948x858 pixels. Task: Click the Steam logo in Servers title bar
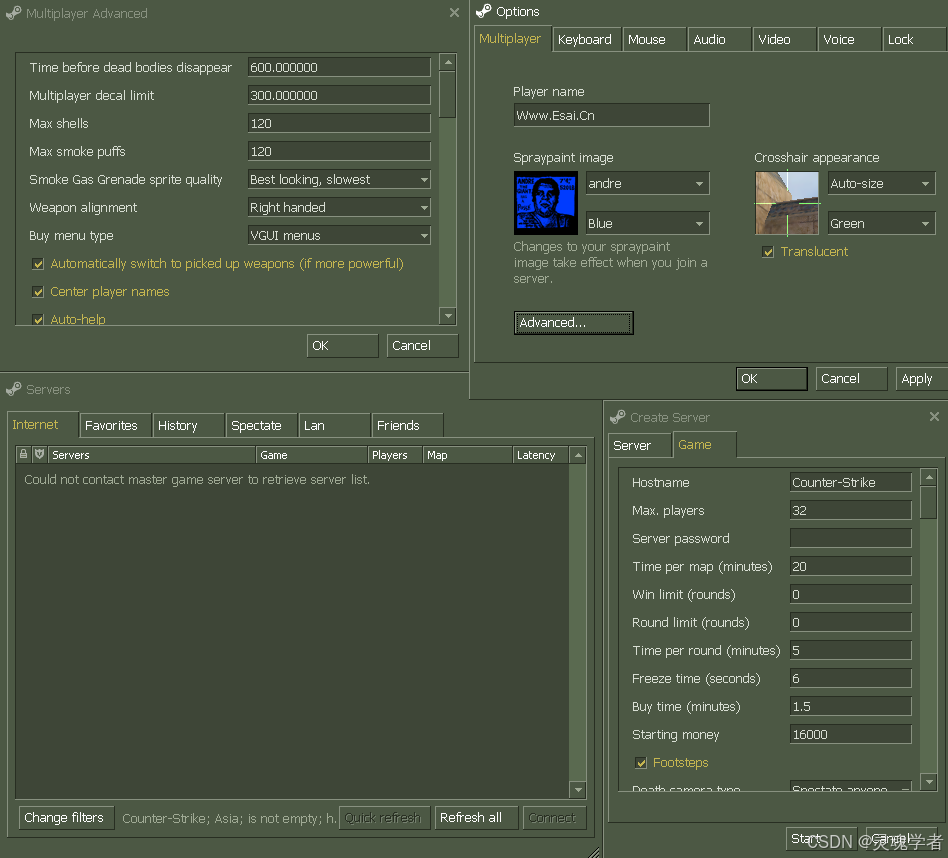click(13, 389)
